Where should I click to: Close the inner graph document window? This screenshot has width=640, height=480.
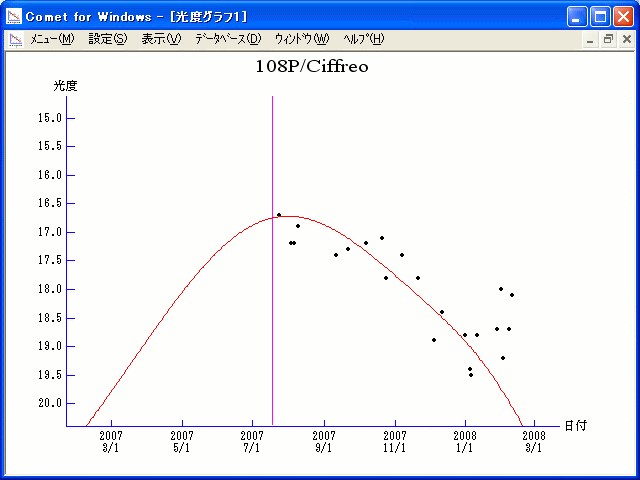coord(626,39)
